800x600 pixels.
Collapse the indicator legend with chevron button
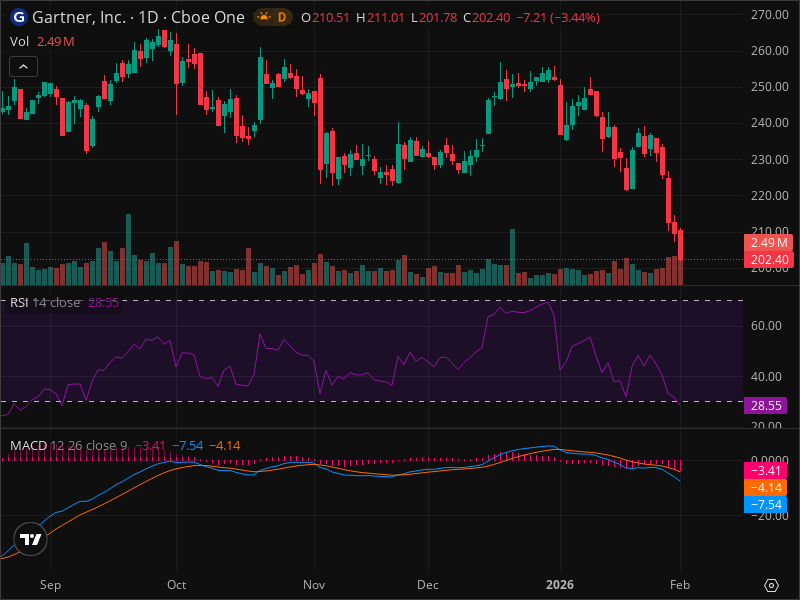tap(23, 66)
